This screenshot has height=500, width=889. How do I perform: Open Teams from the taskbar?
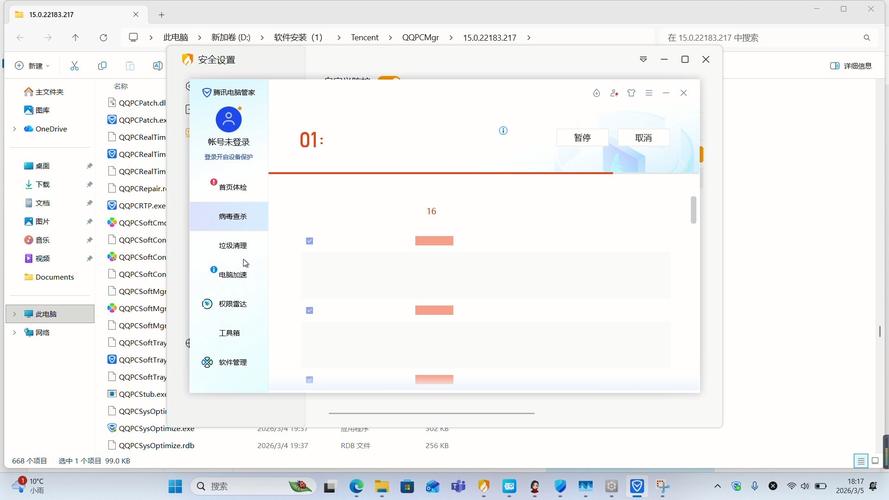(x=458, y=486)
